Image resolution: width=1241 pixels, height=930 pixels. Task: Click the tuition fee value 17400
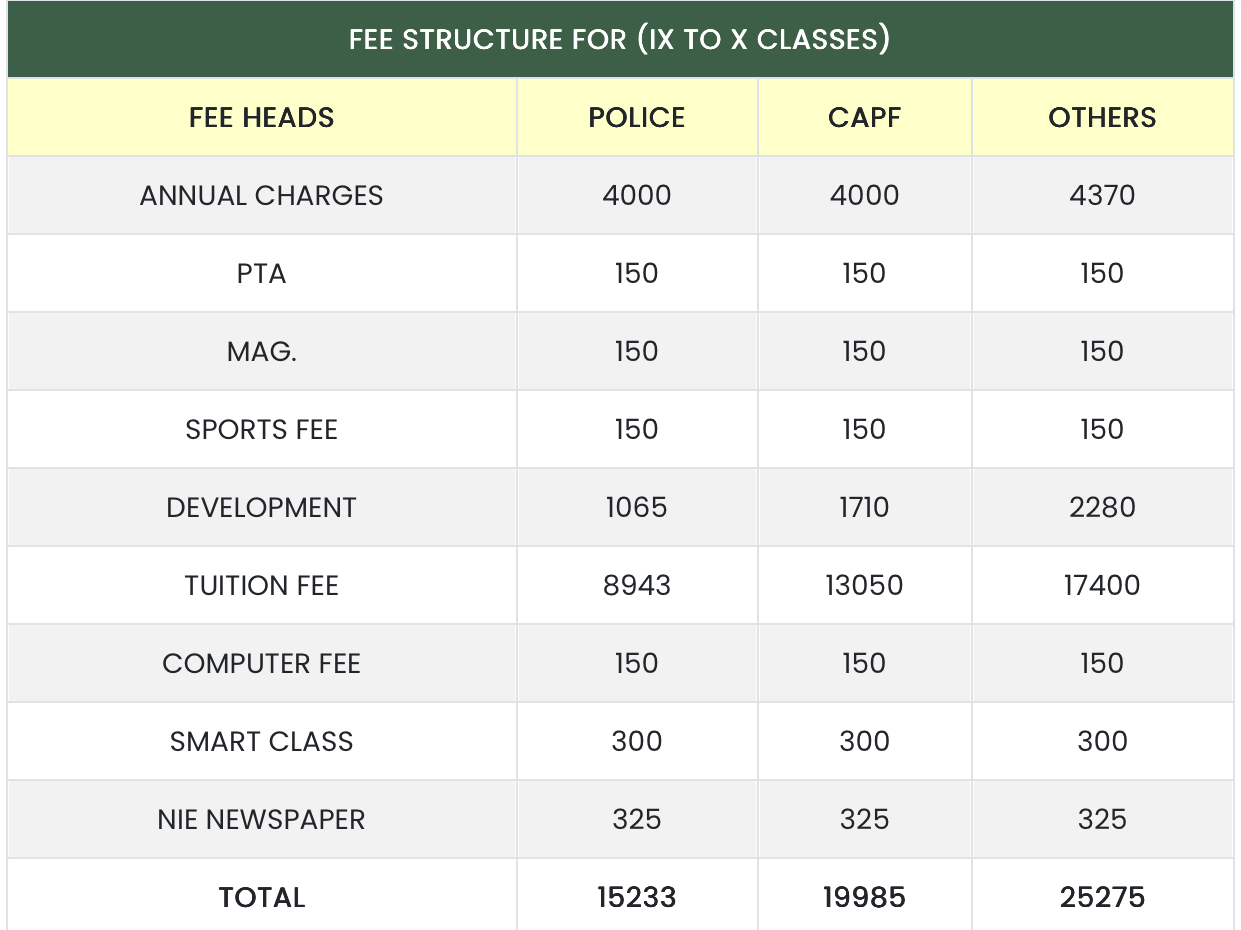[1102, 585]
